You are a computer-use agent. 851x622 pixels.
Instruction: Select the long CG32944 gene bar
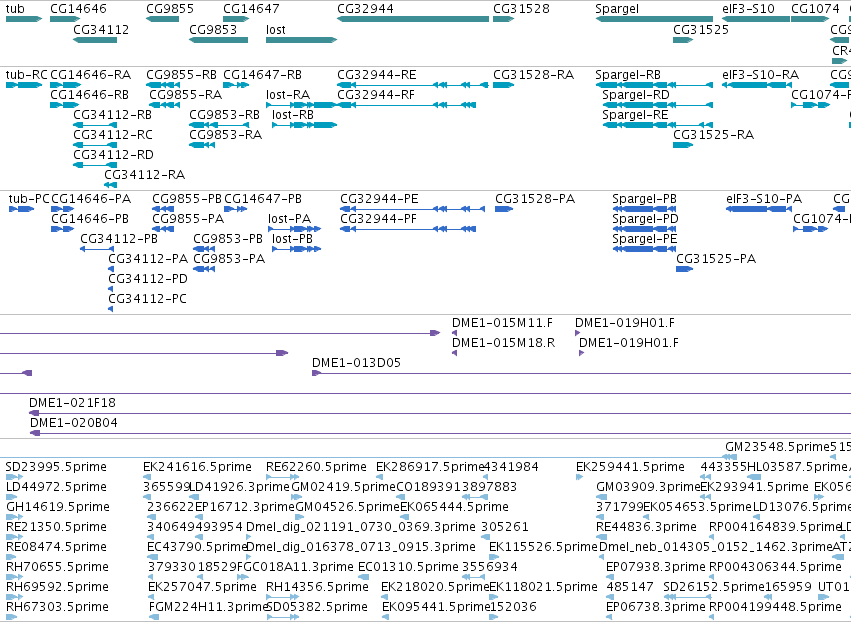pyautogui.click(x=413, y=19)
